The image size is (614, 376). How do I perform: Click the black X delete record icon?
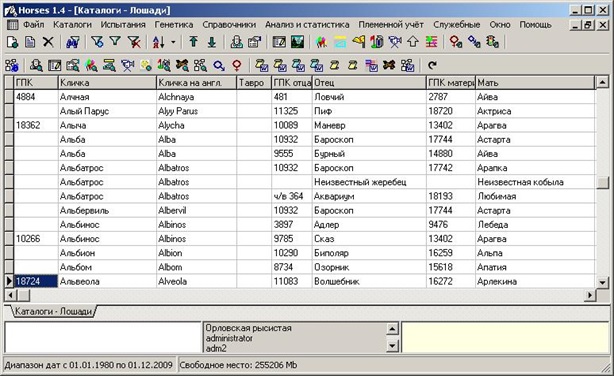48,42
